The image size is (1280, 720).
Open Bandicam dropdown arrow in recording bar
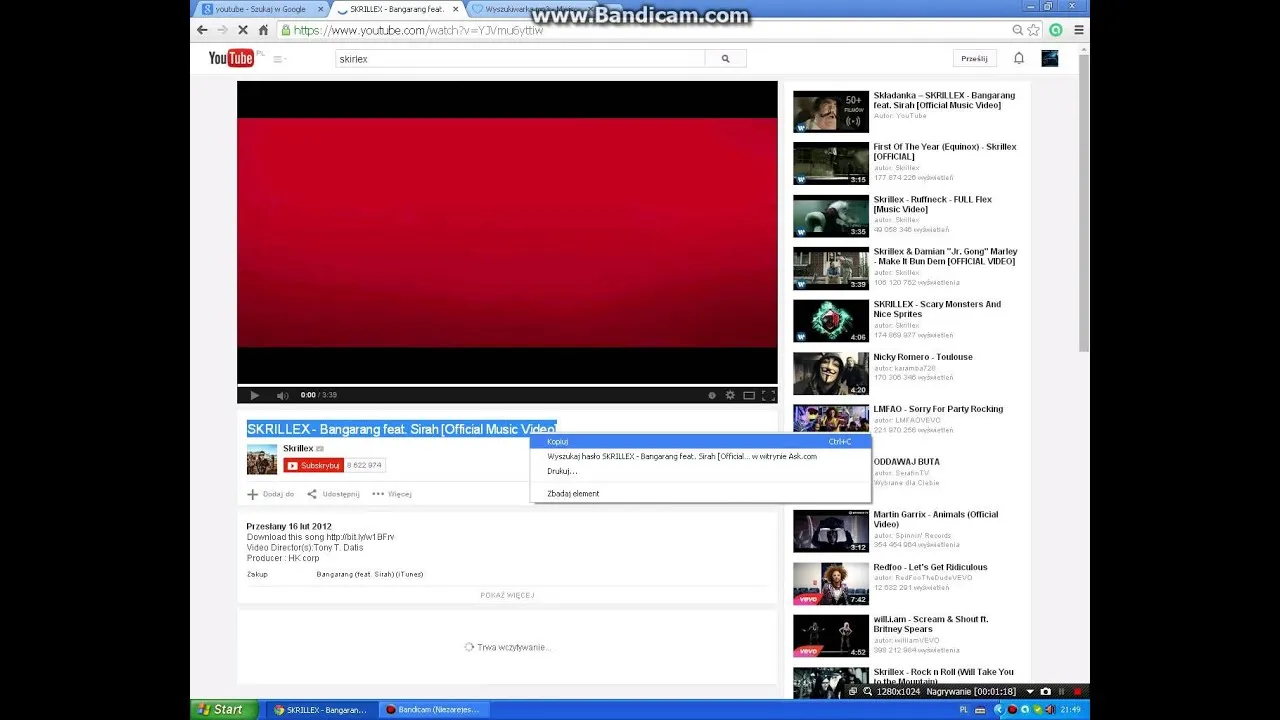[x=1030, y=691]
